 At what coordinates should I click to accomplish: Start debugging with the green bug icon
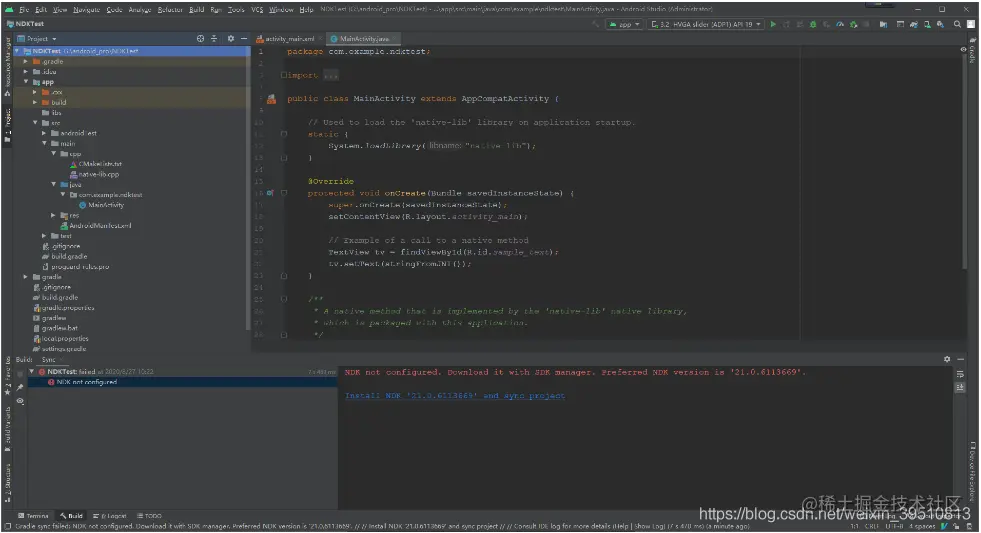pyautogui.click(x=813, y=24)
